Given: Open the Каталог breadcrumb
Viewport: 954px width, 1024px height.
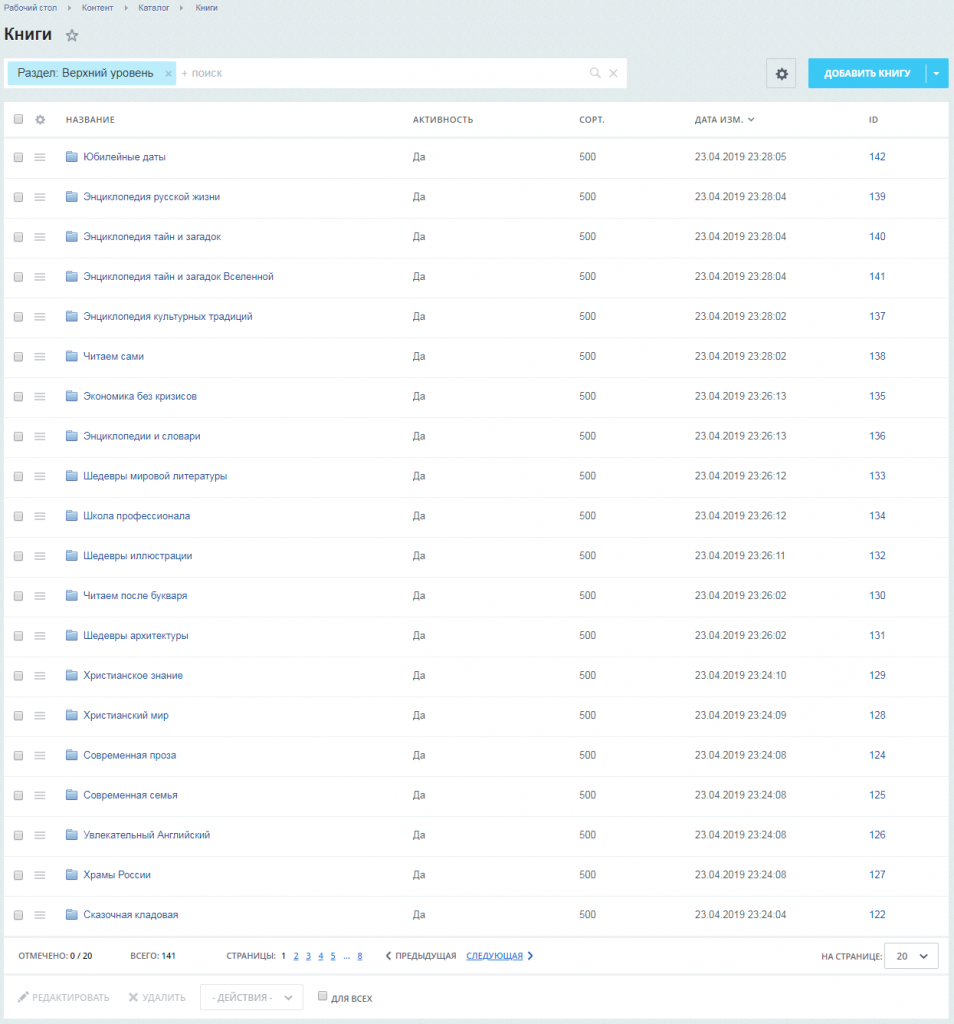Looking at the screenshot, I should 153,8.
